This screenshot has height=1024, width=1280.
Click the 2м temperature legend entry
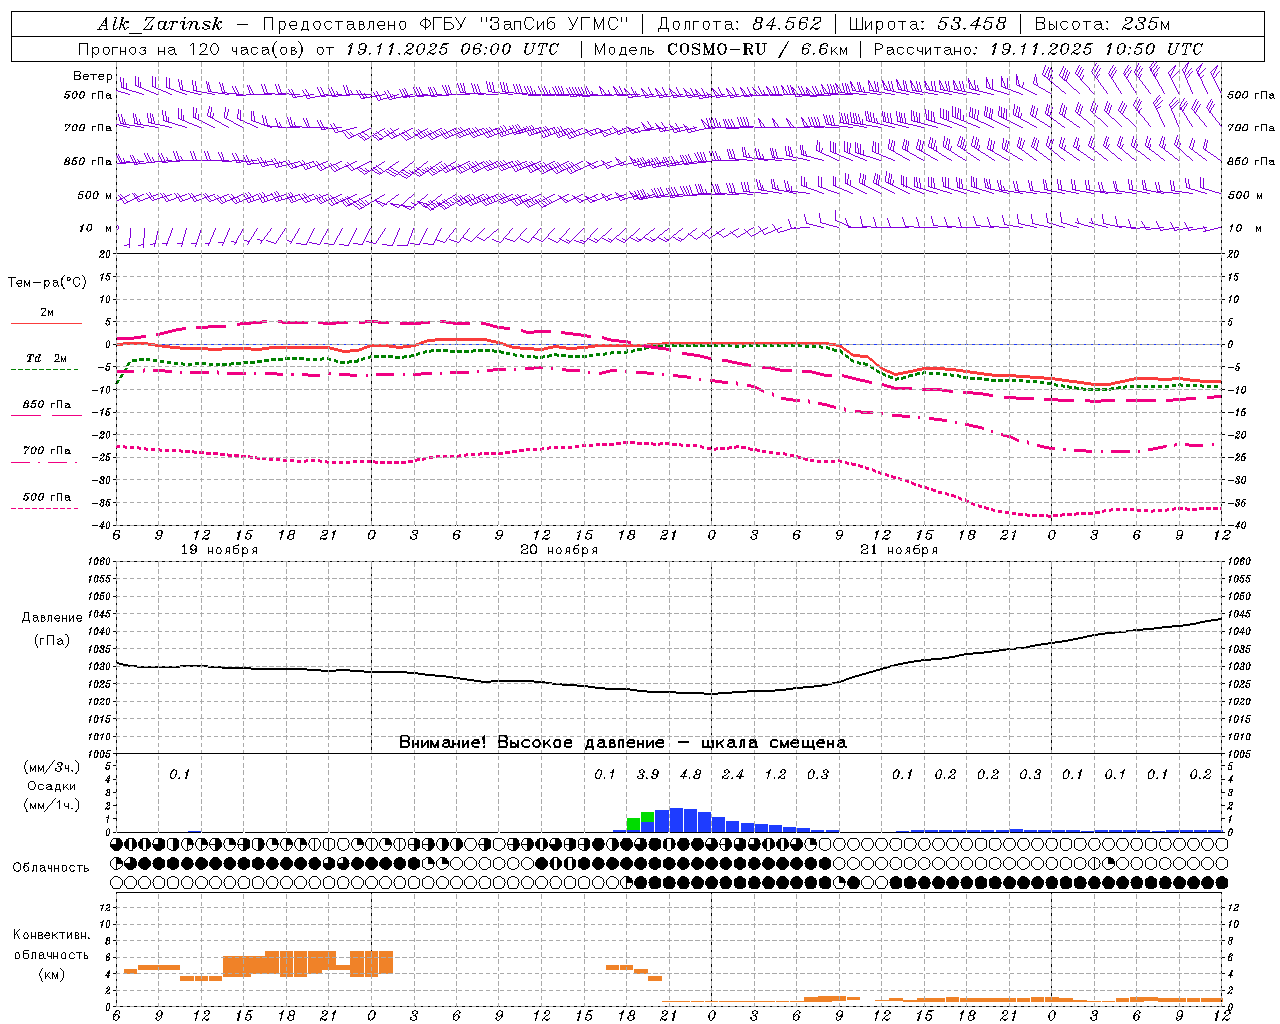[47, 313]
